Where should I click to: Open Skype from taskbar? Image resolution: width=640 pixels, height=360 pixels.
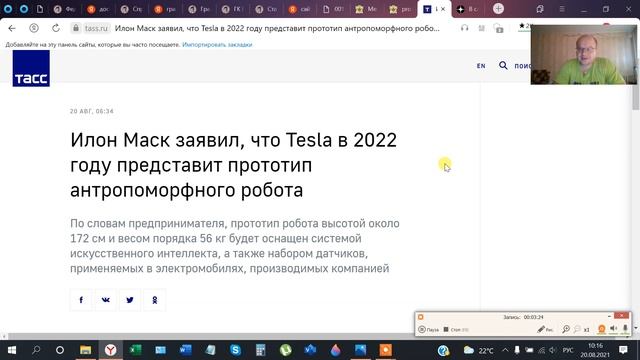pos(236,350)
